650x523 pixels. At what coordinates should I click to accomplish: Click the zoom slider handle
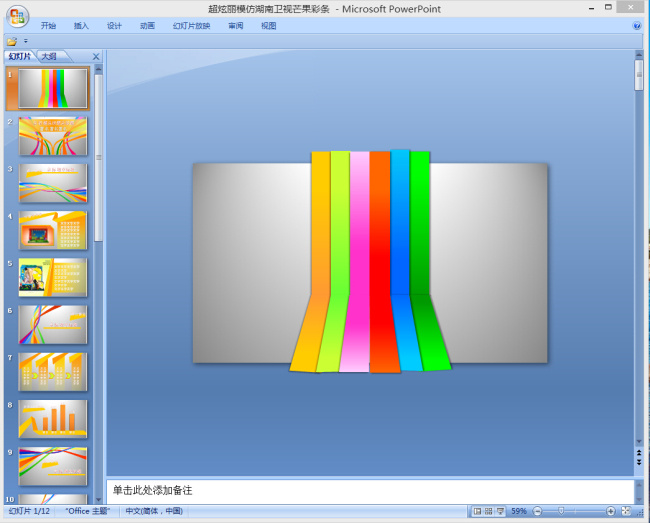(561, 511)
